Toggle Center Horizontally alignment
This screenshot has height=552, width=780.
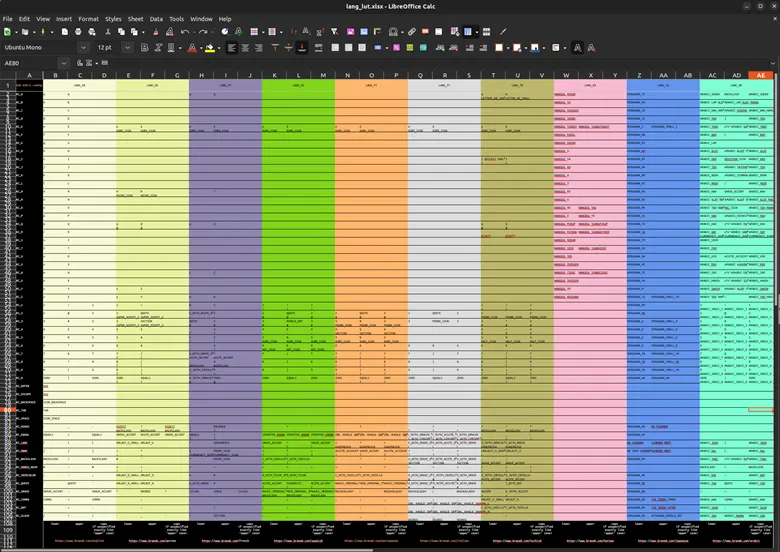(x=245, y=48)
